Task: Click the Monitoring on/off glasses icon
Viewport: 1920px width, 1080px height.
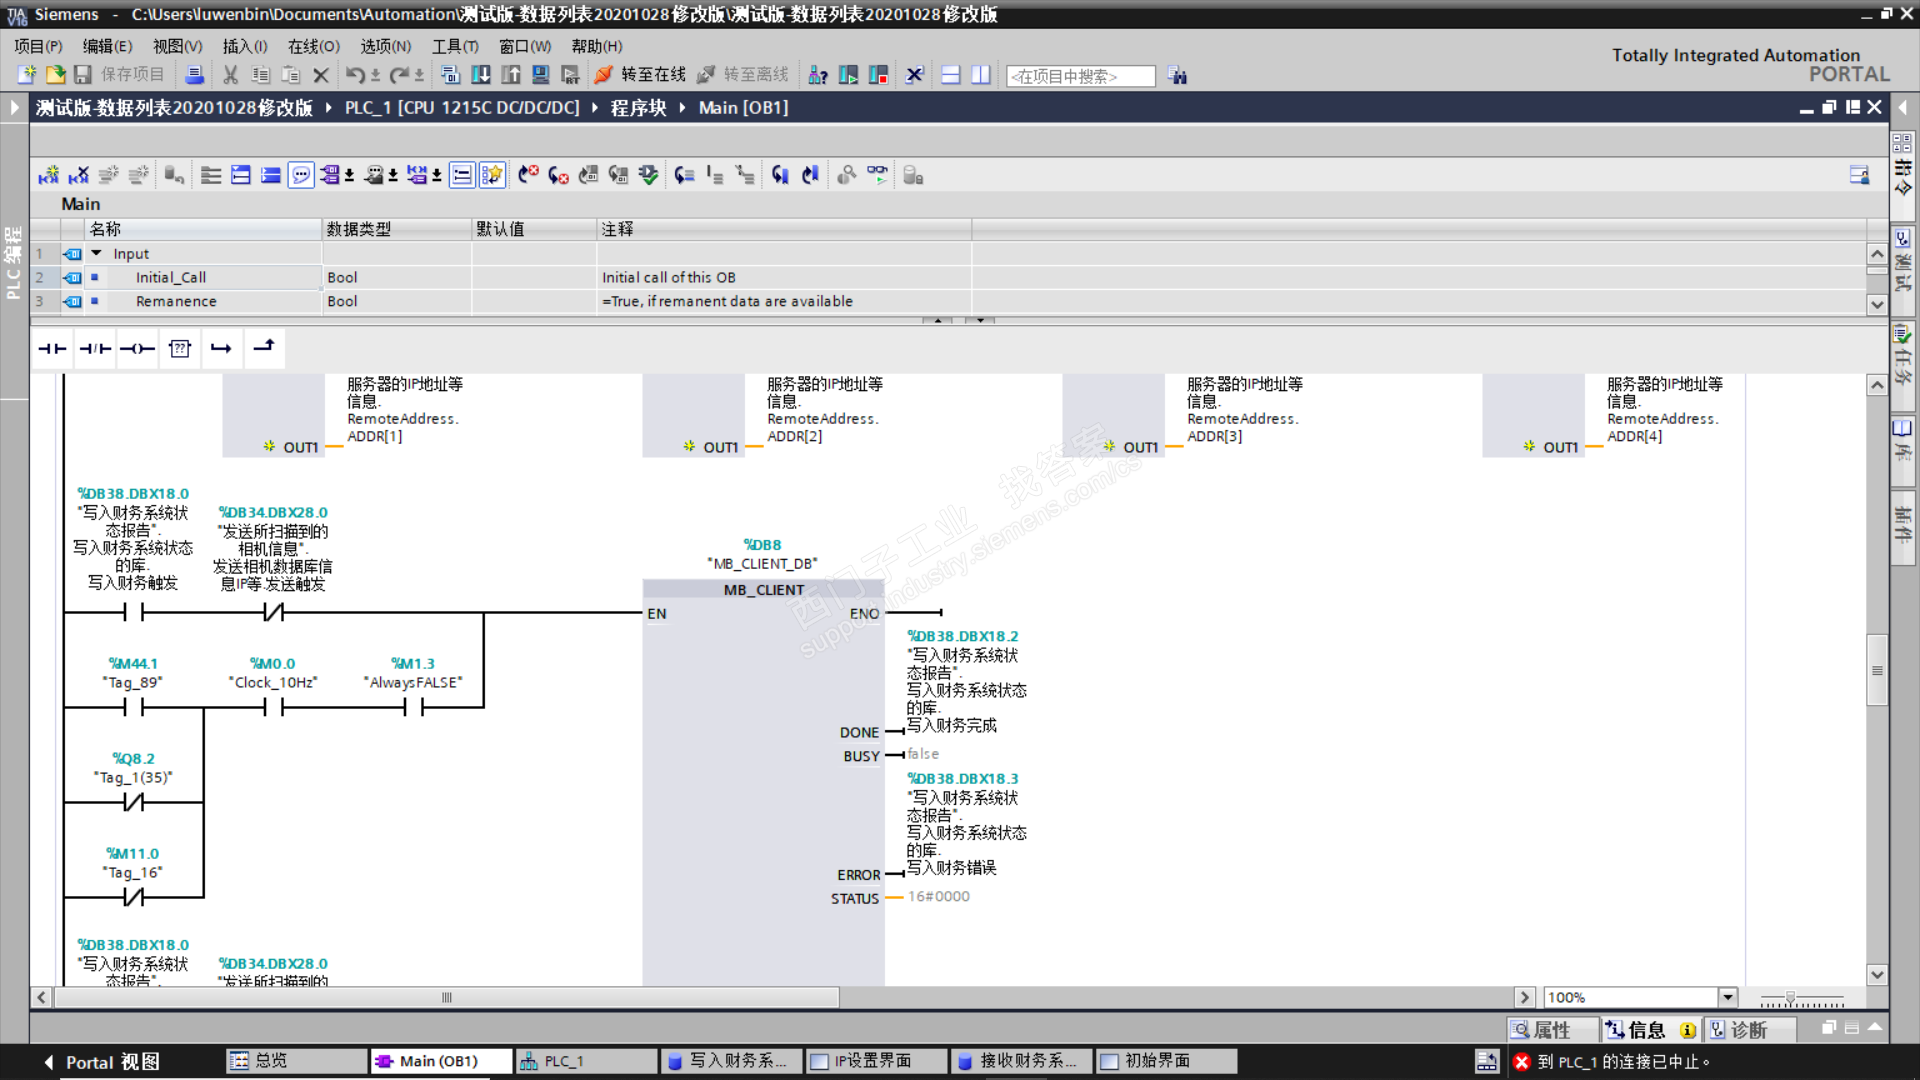Action: pos(877,175)
